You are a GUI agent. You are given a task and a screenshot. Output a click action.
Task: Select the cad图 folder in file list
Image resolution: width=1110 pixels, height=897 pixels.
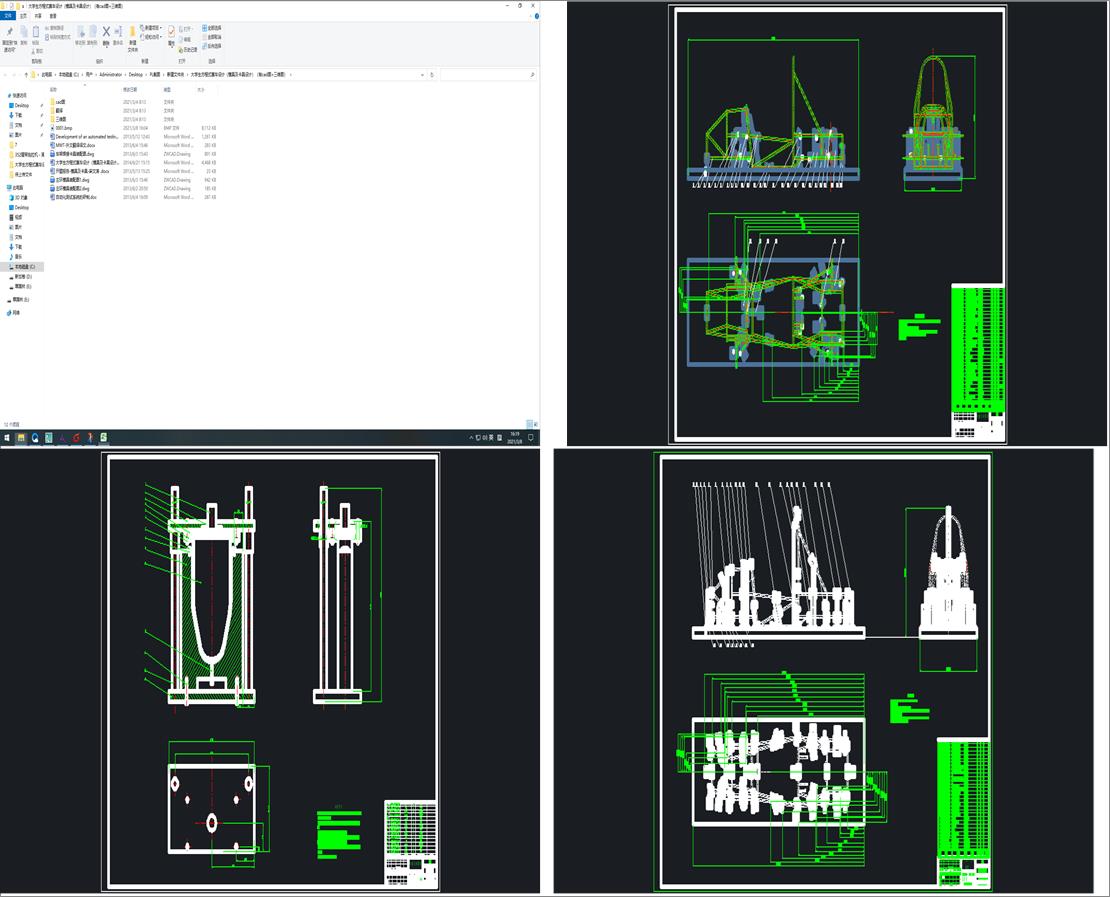[x=60, y=102]
